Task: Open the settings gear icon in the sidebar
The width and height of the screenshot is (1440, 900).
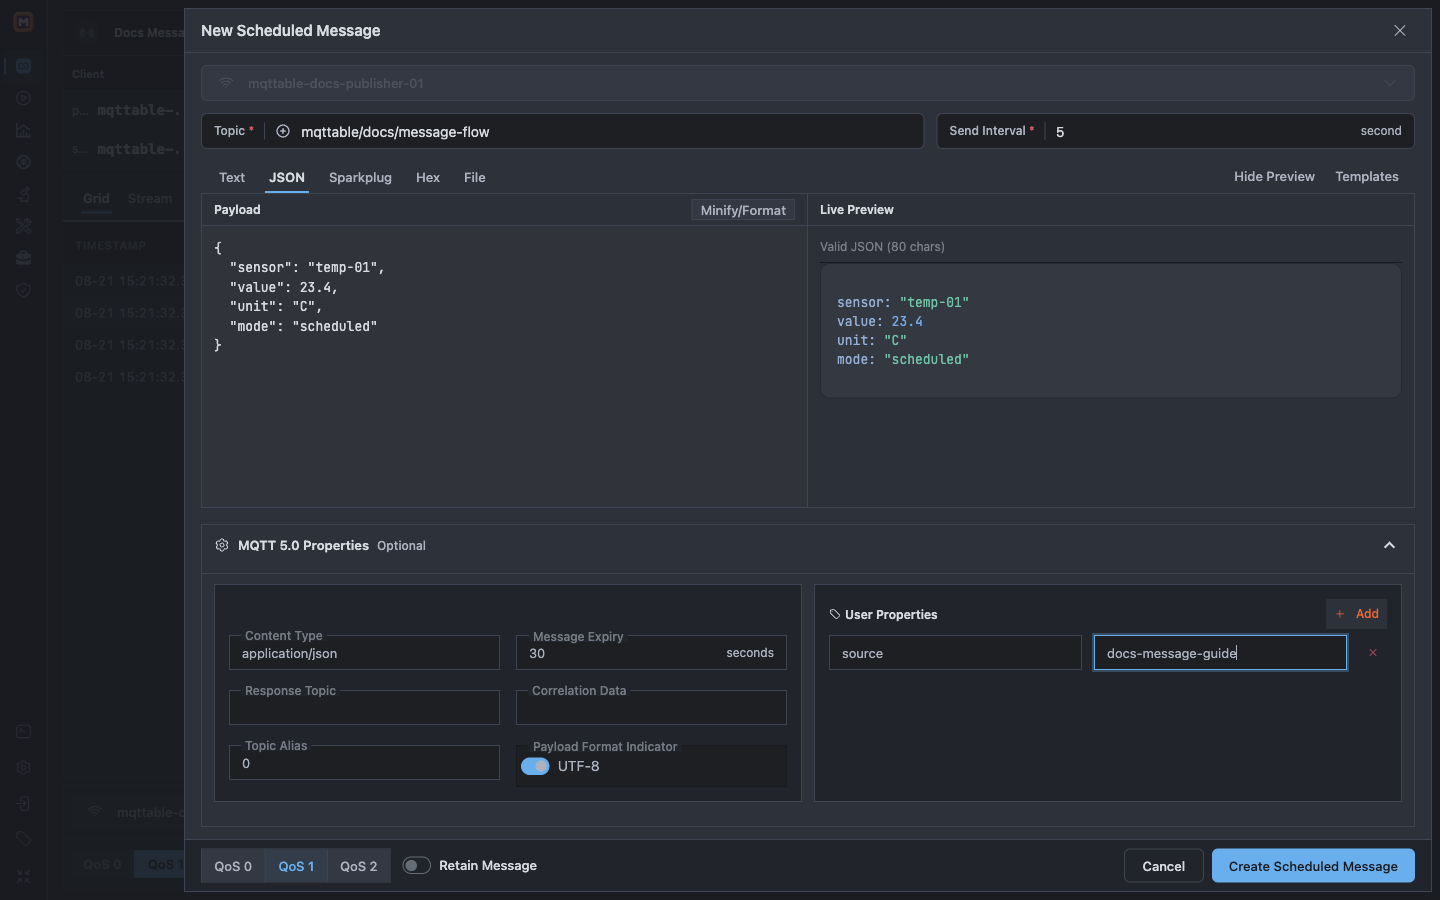Action: coord(23,768)
